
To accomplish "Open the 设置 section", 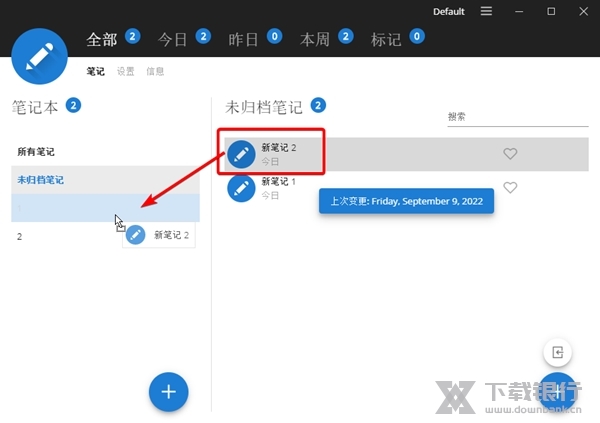I will [x=126, y=71].
